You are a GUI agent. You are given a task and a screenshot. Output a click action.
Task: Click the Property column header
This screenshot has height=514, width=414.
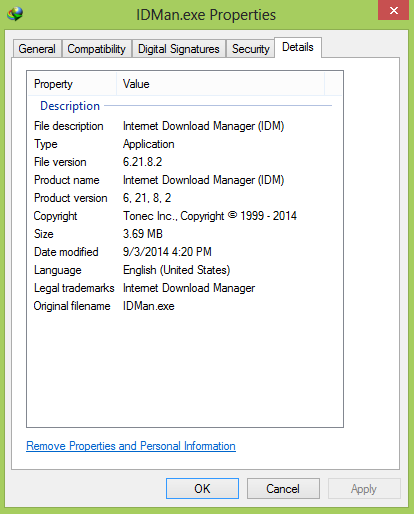pos(72,84)
